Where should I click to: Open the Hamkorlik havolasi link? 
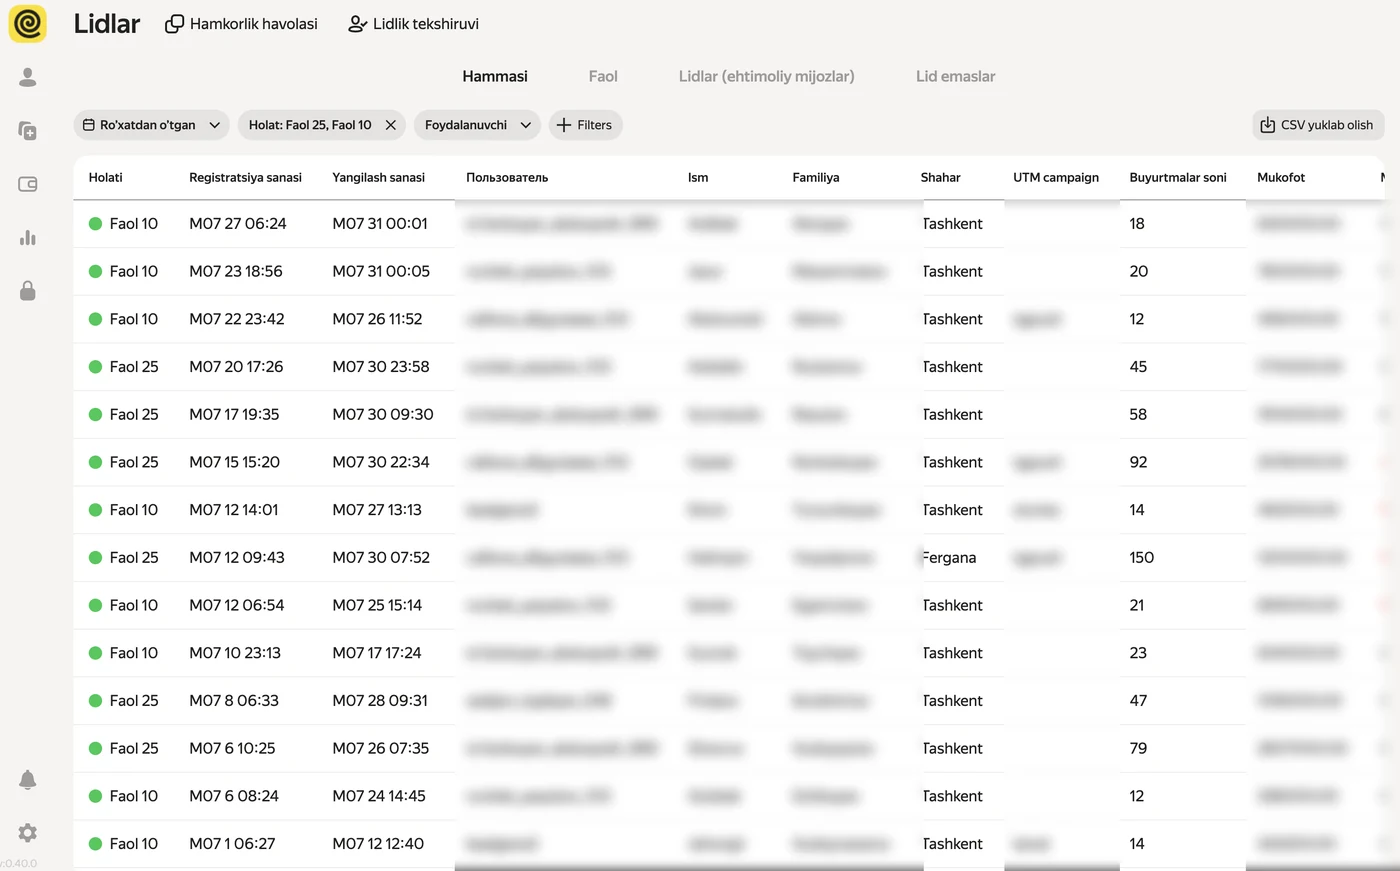point(241,24)
